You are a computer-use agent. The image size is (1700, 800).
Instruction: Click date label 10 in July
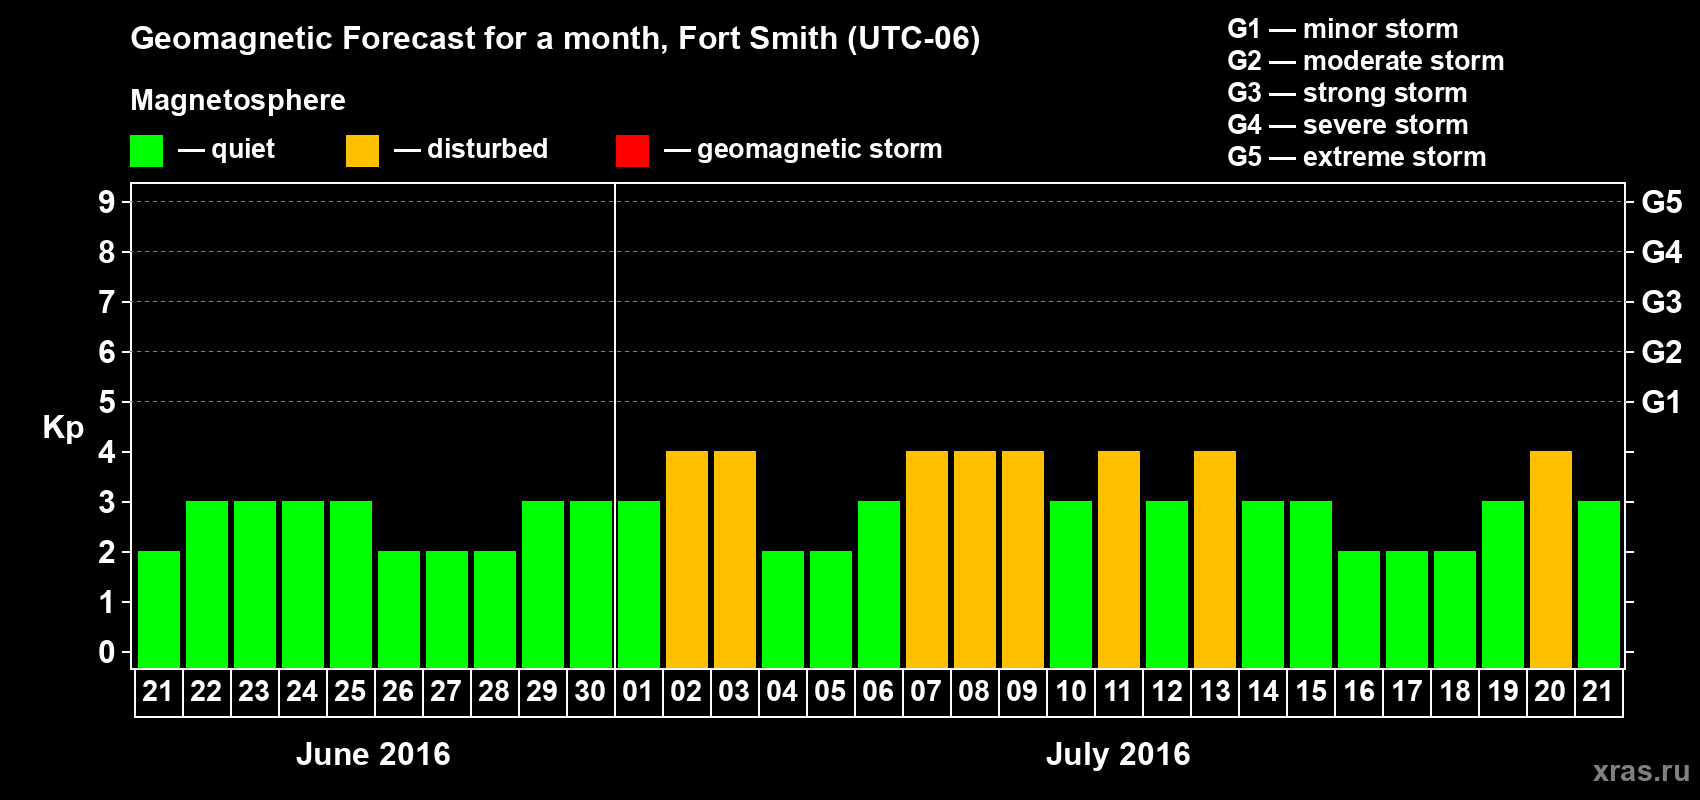[1070, 691]
